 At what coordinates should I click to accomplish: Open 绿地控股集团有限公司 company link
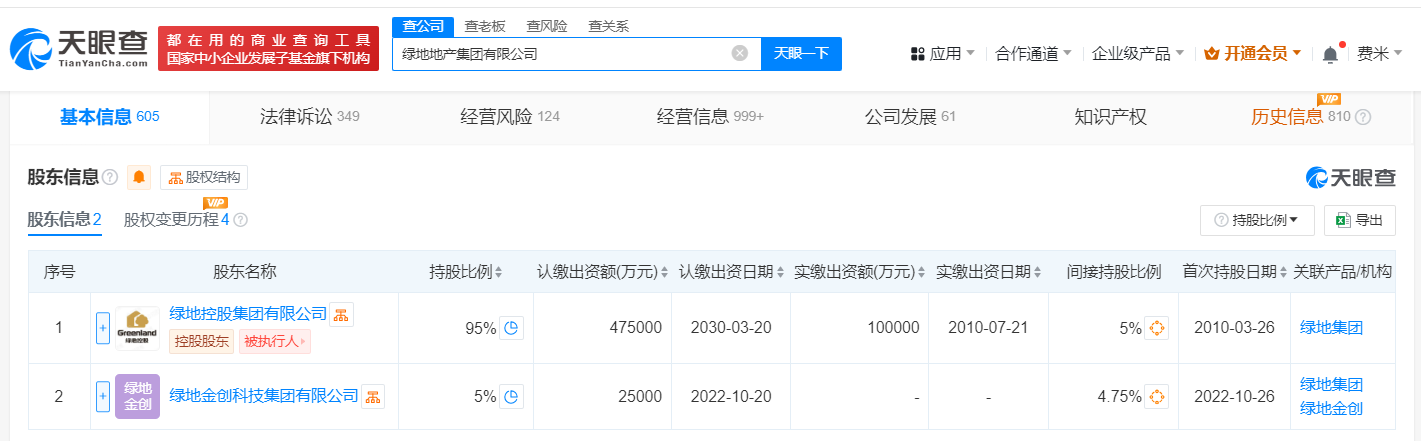[x=248, y=314]
